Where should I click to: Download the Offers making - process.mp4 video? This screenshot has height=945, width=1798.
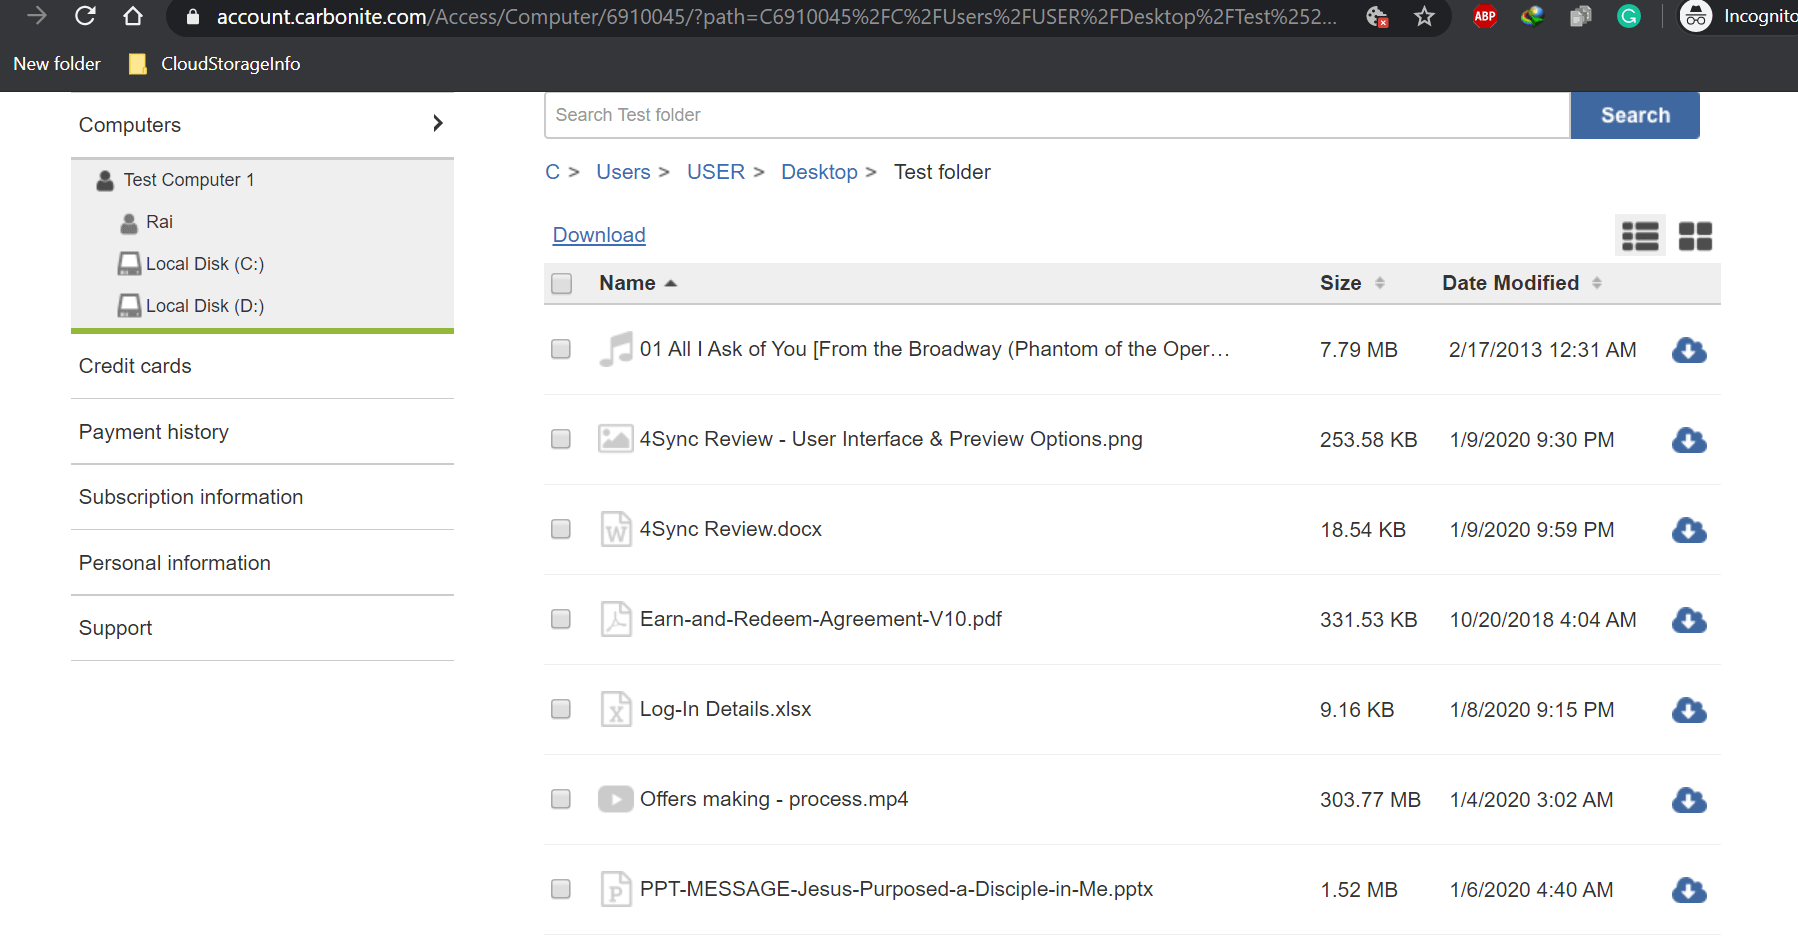pos(1689,800)
